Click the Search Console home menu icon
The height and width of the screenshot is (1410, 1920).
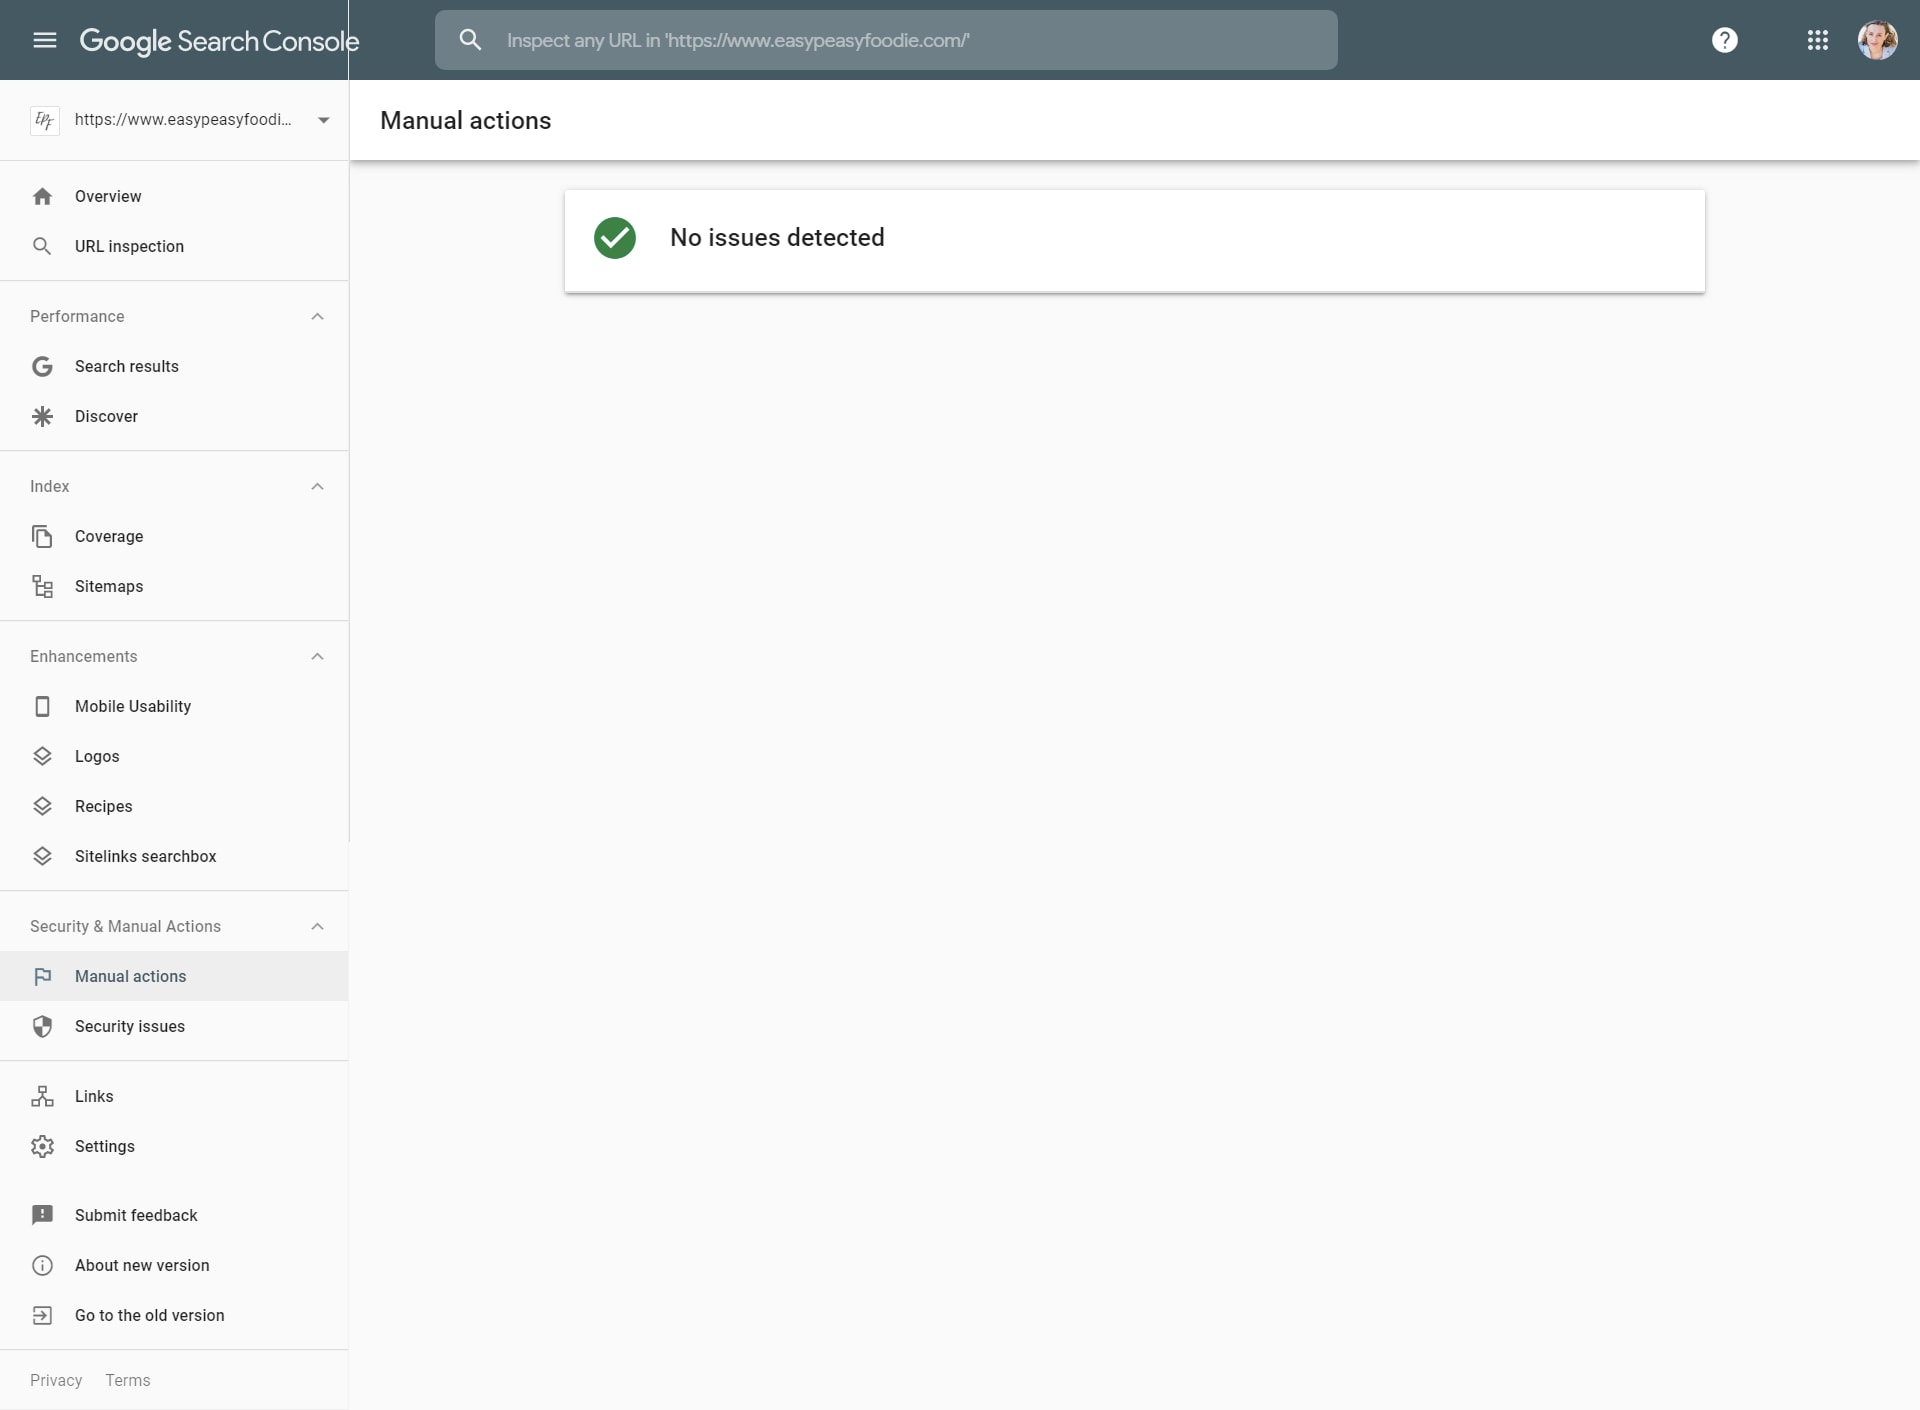point(45,40)
